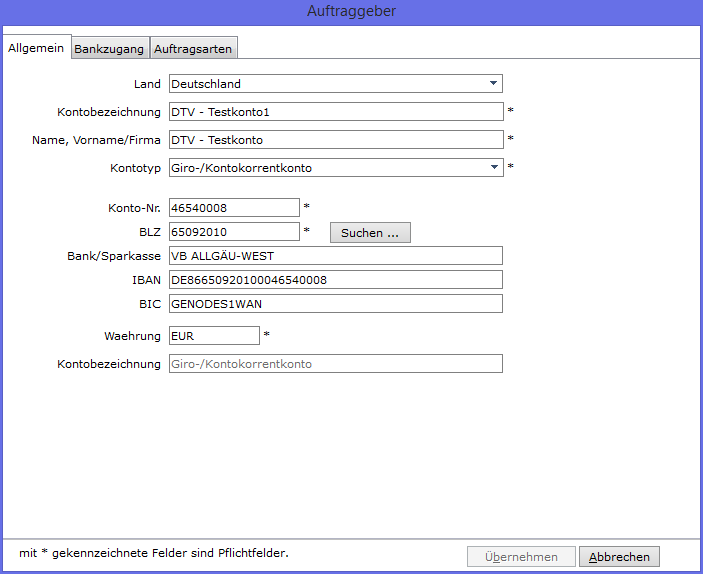The height and width of the screenshot is (574, 703).
Task: Open the Auftragsarten tab
Action: (193, 48)
